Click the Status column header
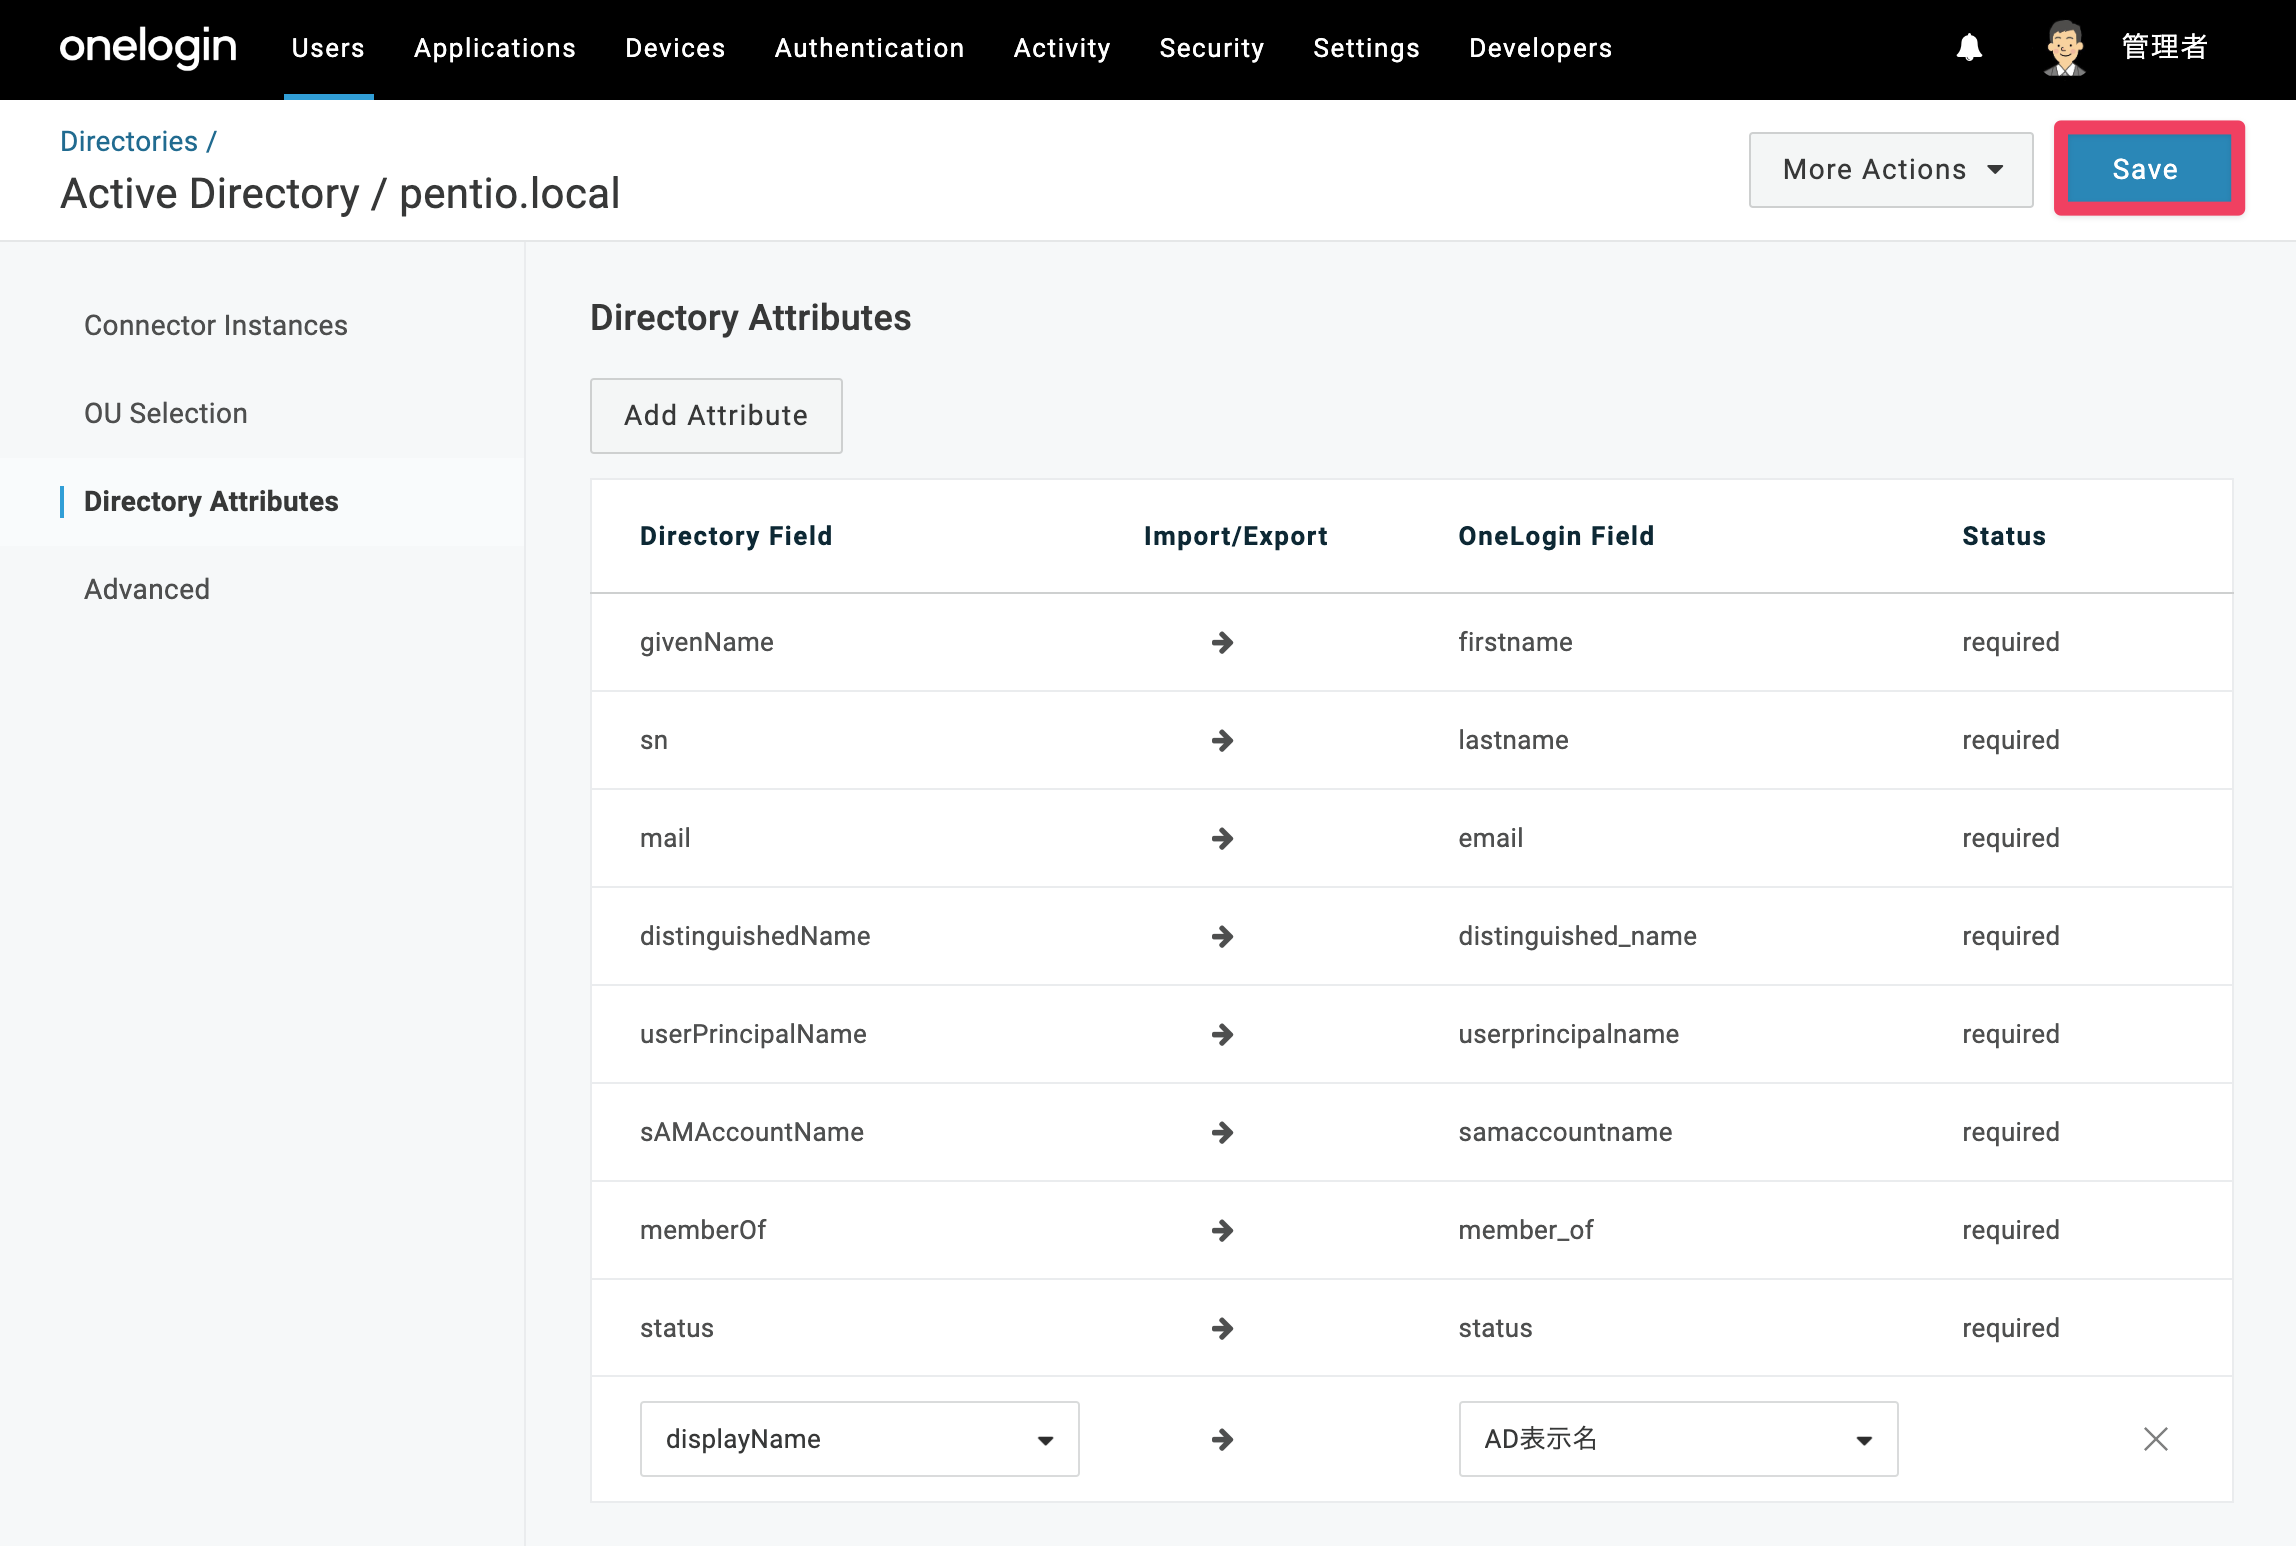 point(2004,536)
